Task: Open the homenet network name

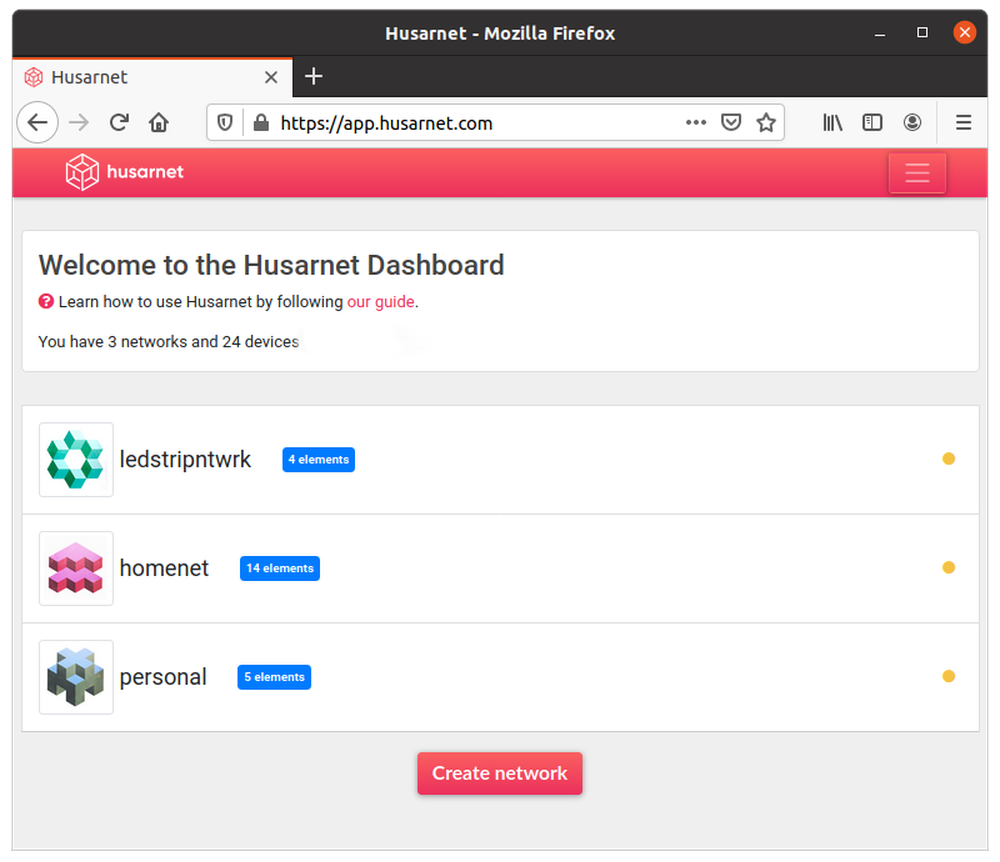Action: pos(164,568)
